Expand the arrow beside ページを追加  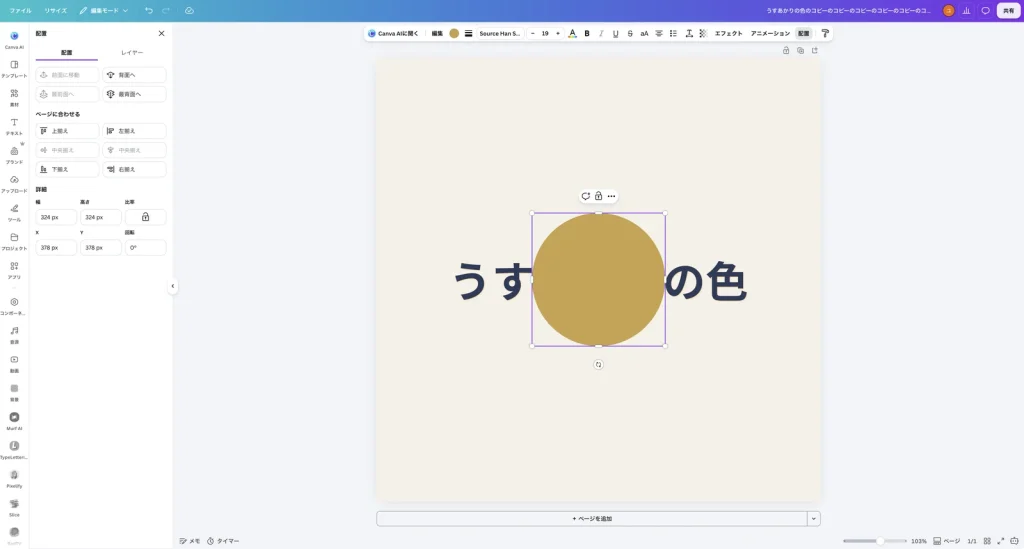click(x=813, y=518)
